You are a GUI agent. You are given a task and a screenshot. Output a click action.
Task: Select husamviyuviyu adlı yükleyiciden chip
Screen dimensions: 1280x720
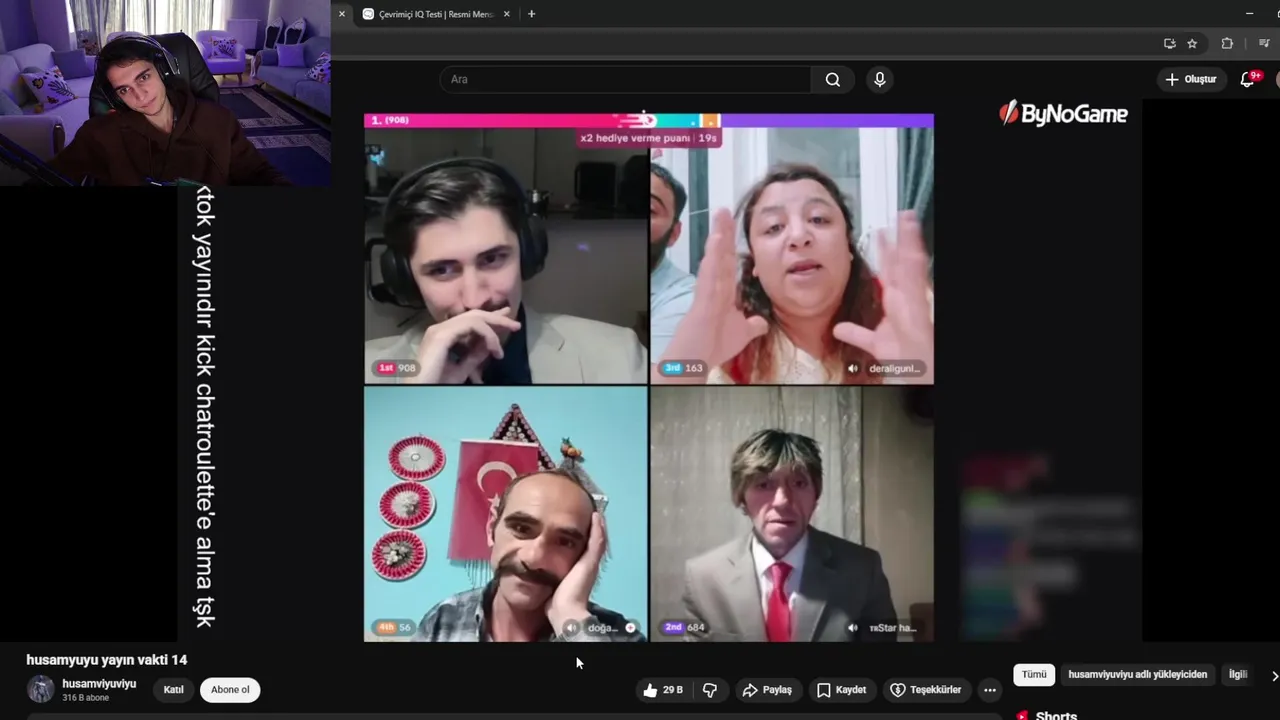coord(1137,675)
